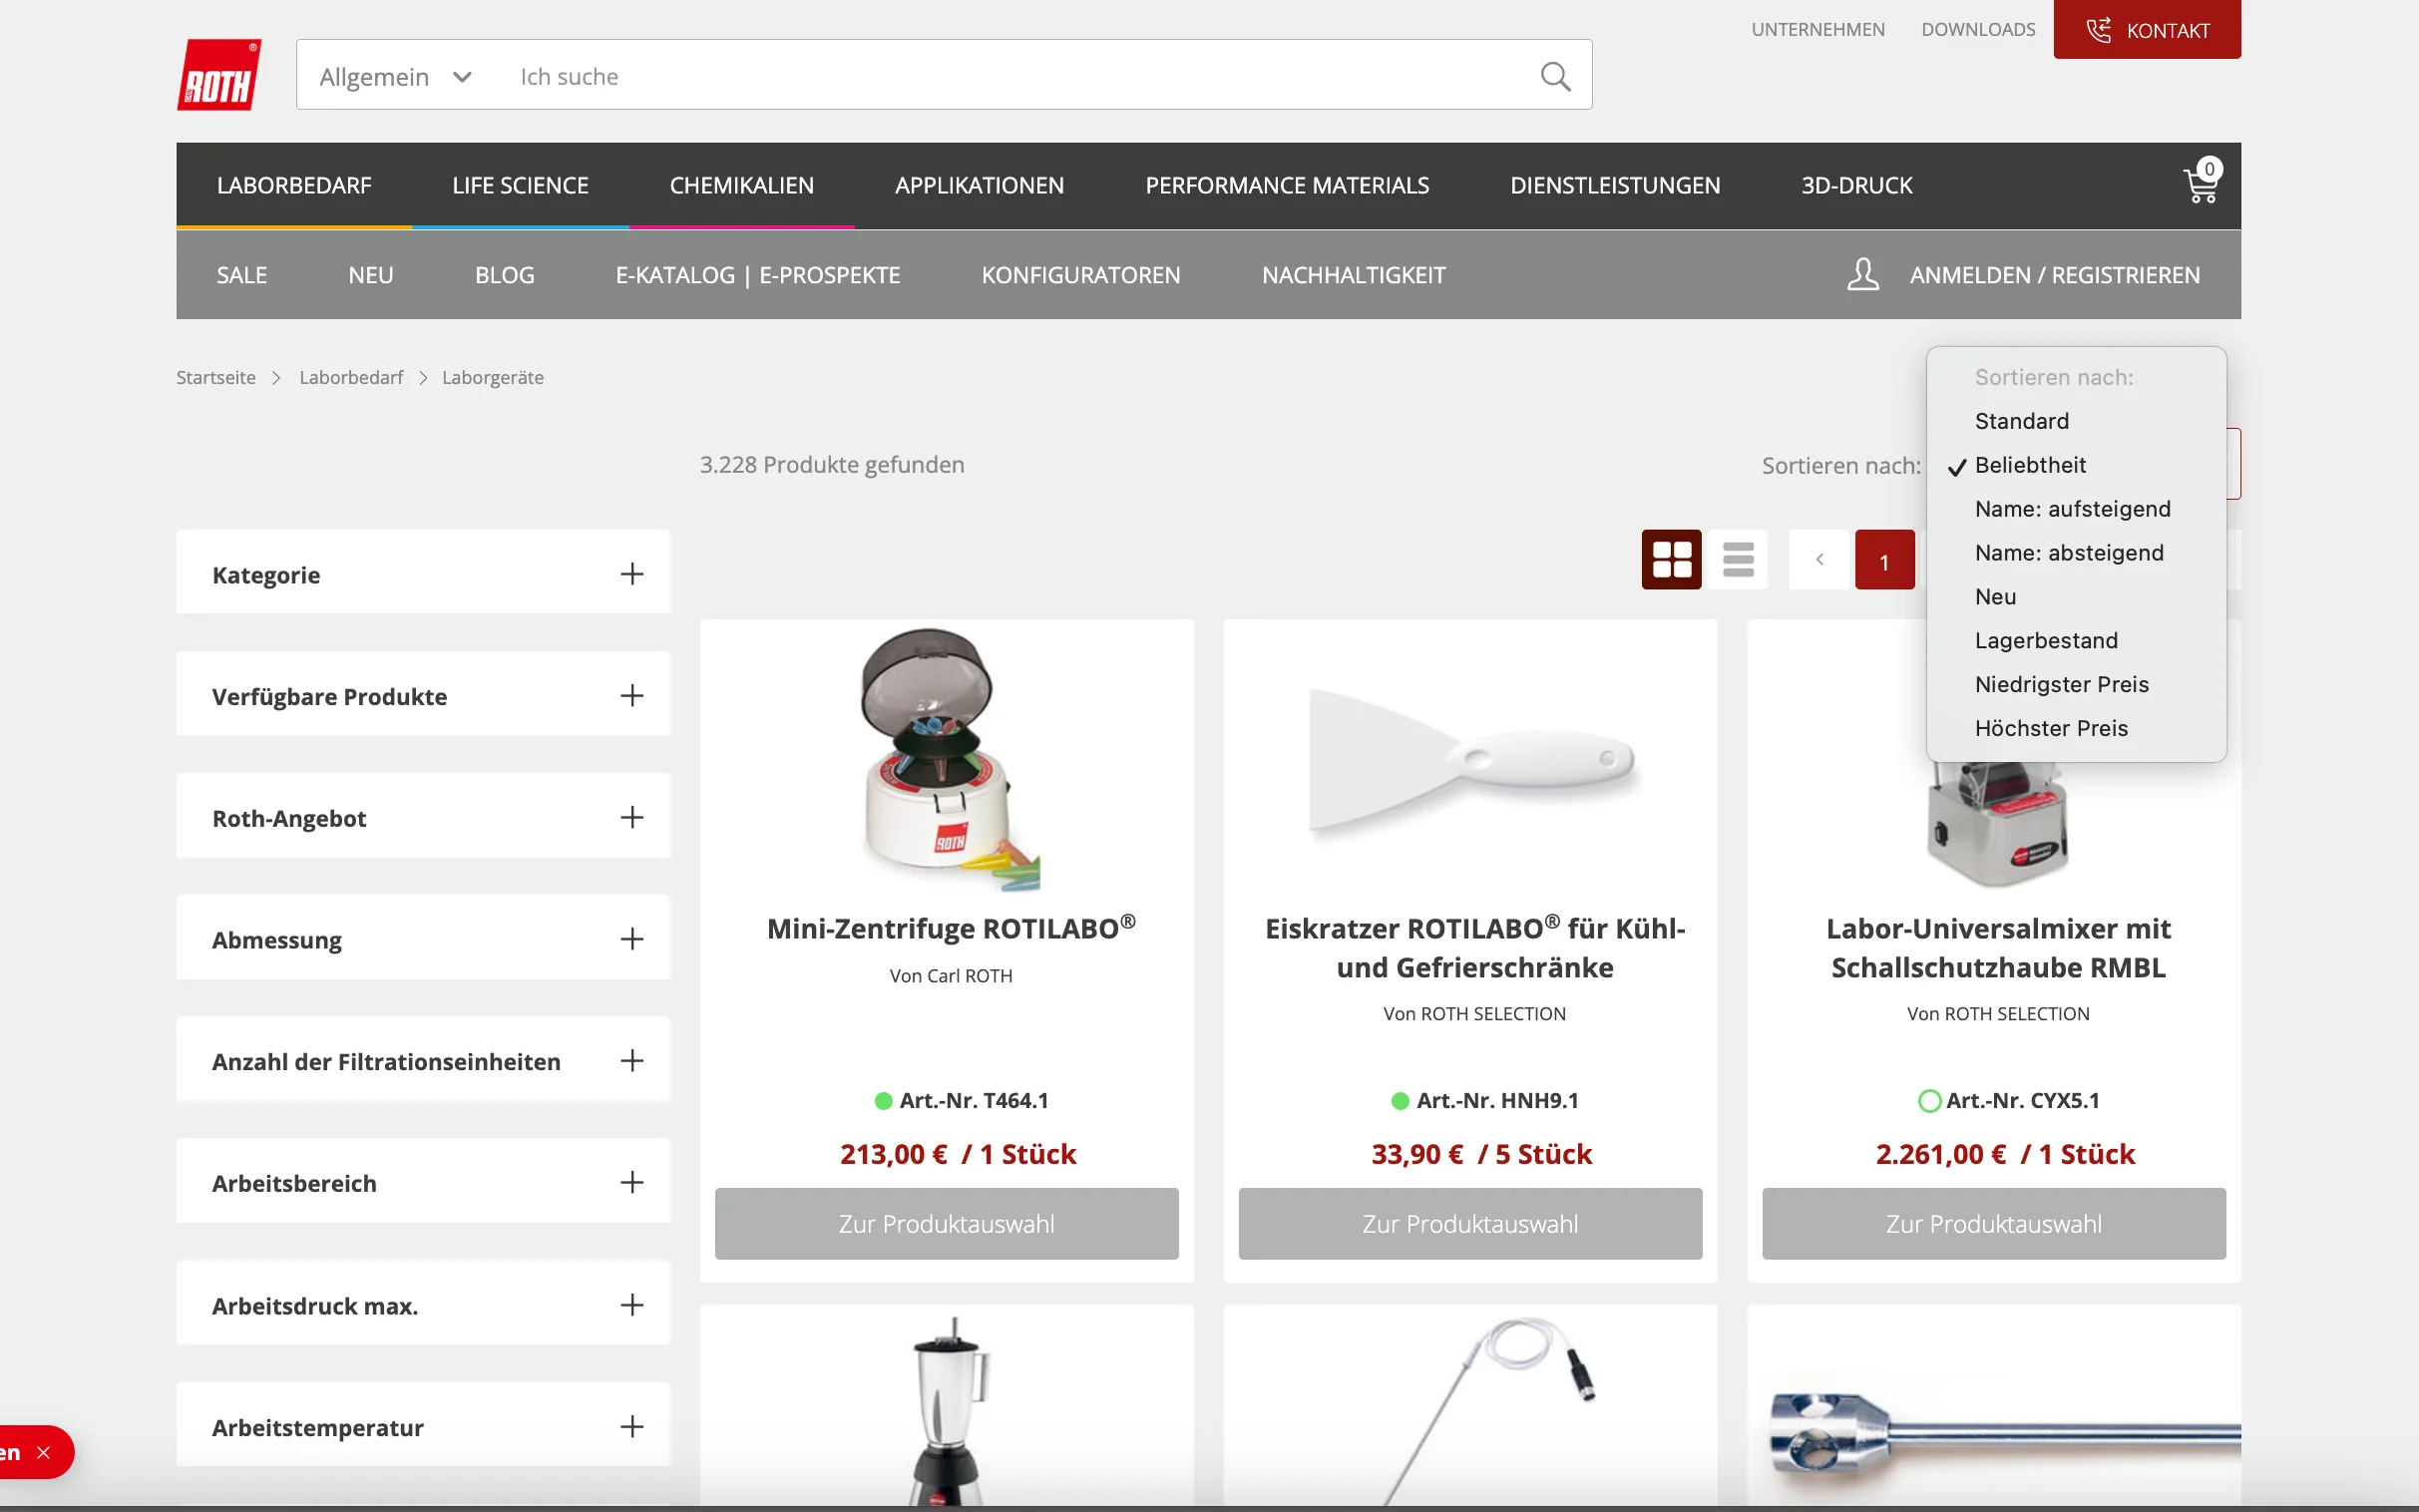Open NACHHALTIGKEIT link
This screenshot has height=1512, width=2419.
(x=1353, y=275)
